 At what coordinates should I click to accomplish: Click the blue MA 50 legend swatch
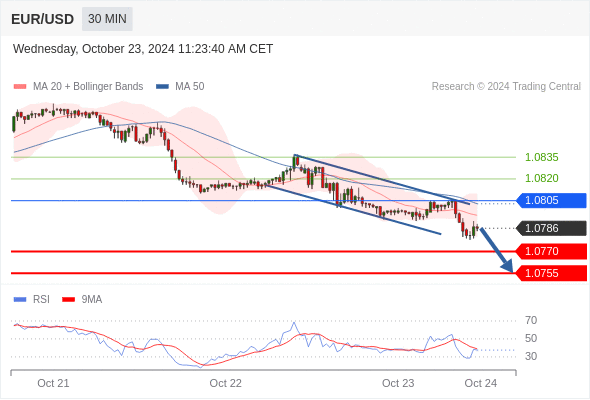tap(162, 87)
